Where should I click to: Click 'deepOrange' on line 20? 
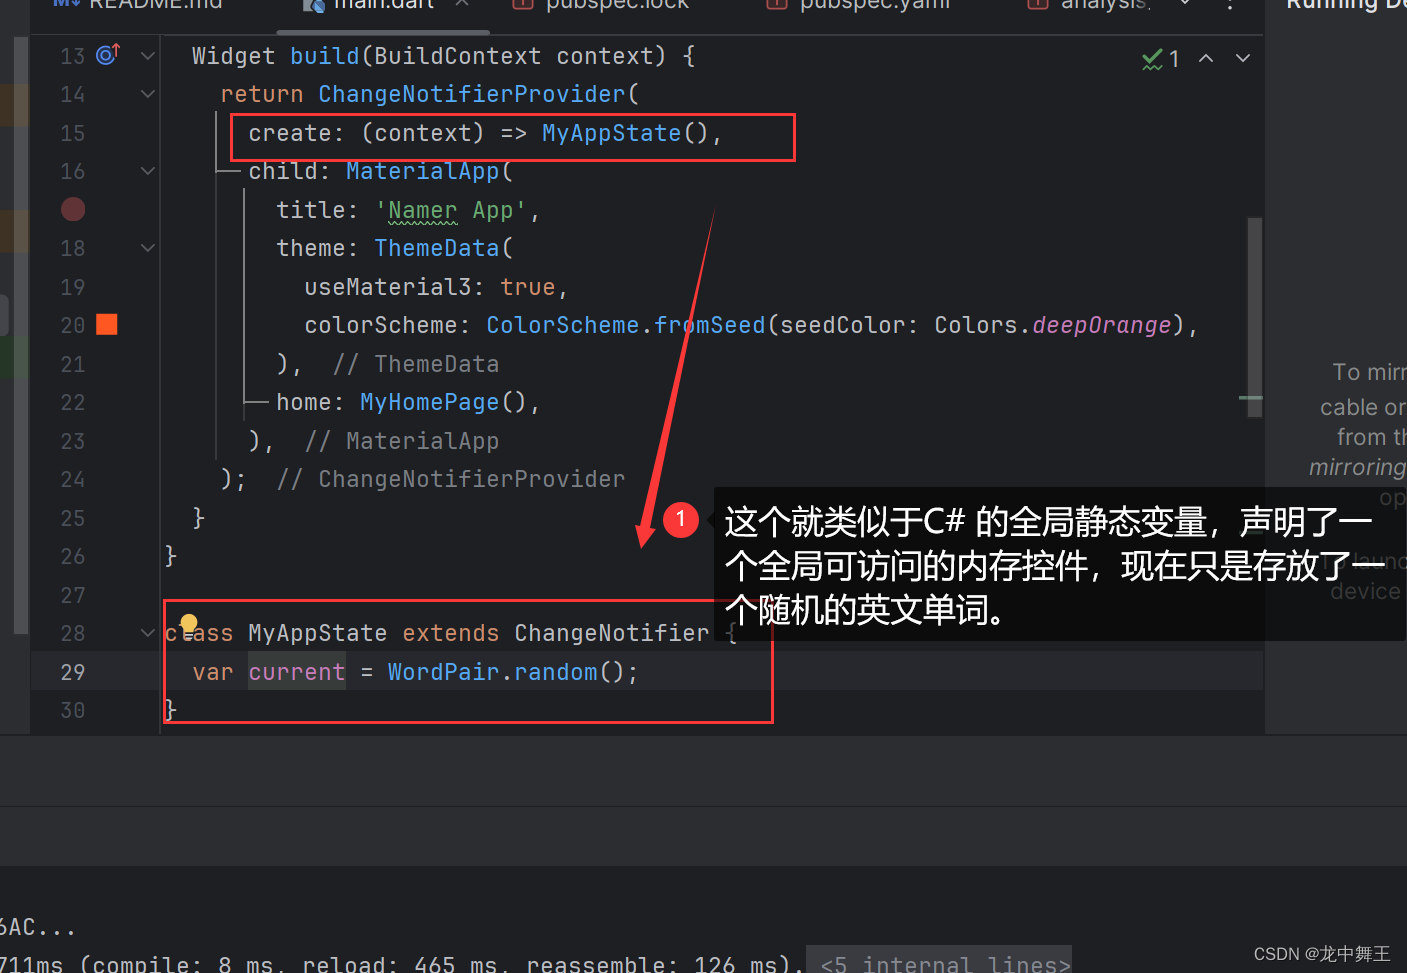1101,325
